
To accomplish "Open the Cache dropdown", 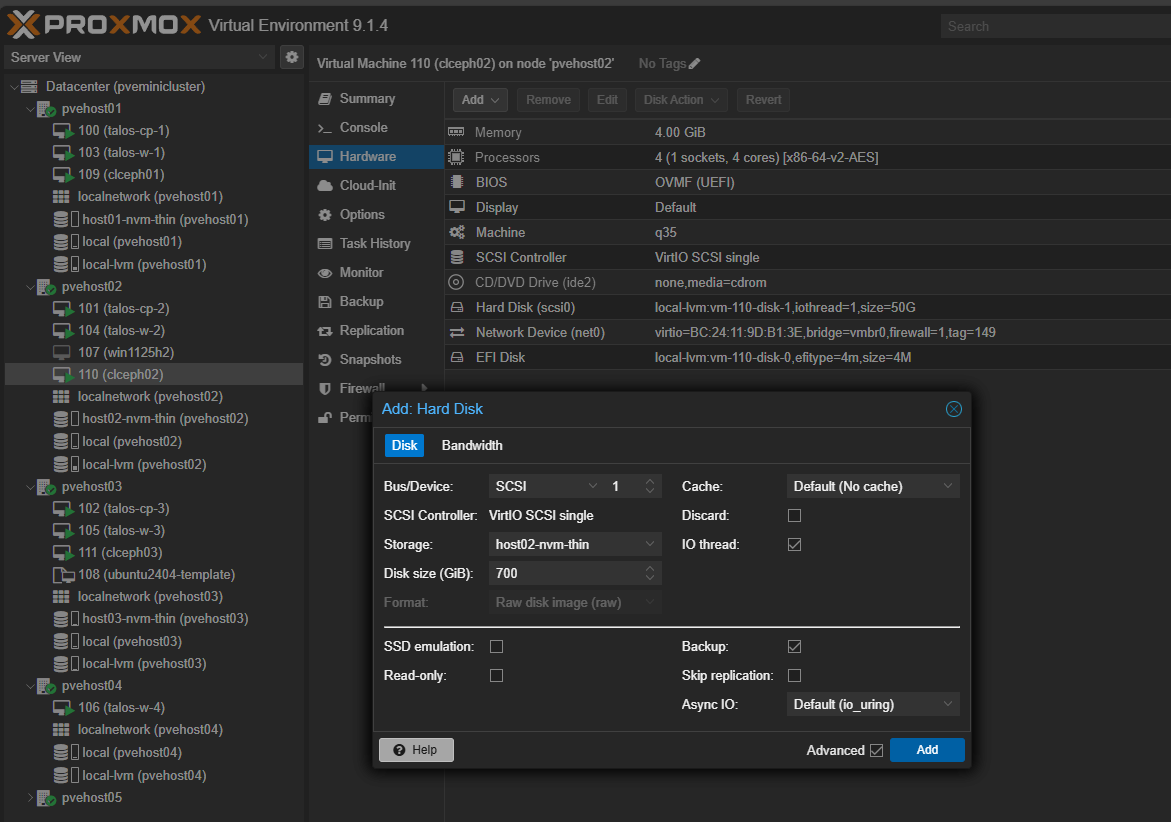I will tap(872, 487).
